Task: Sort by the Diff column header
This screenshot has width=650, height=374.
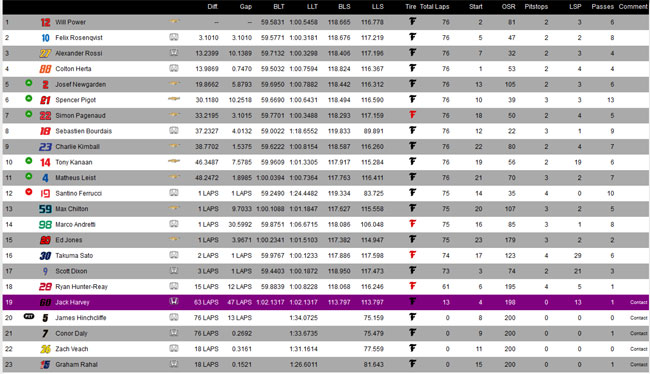Action: tap(213, 7)
